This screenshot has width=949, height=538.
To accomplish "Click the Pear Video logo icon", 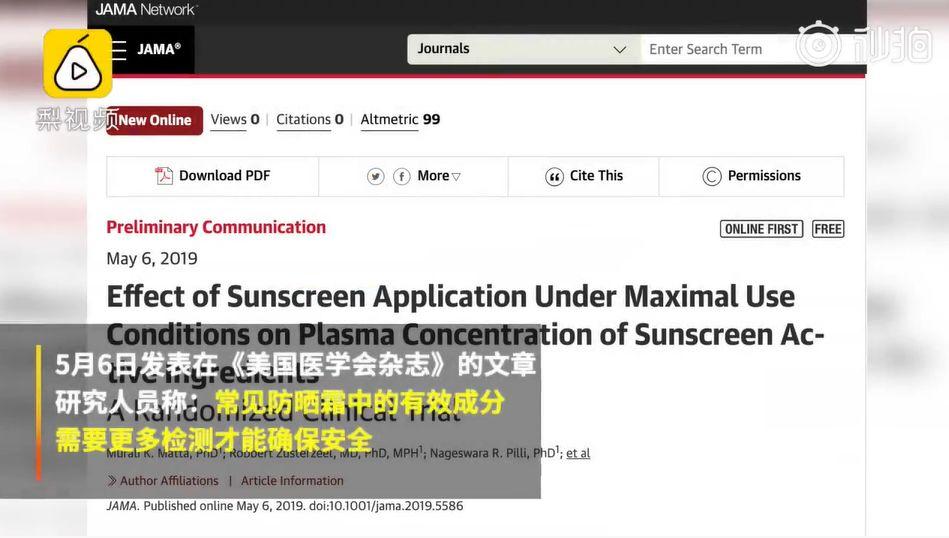I will (x=77, y=64).
